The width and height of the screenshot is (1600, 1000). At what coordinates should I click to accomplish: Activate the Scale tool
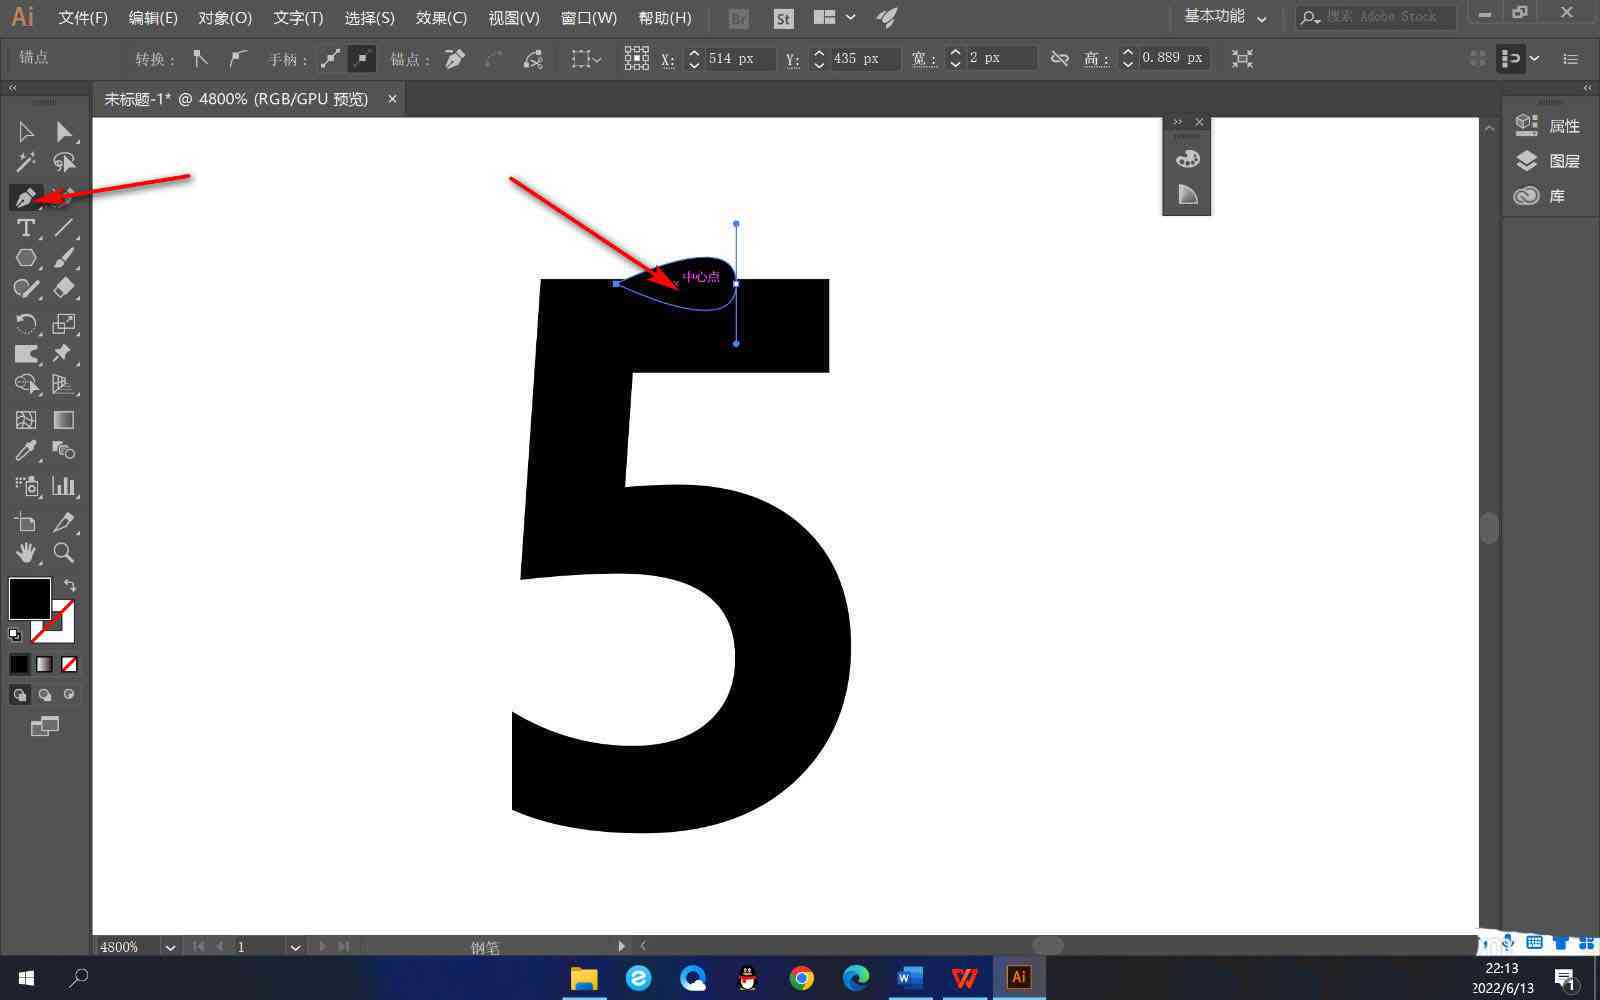[x=64, y=324]
